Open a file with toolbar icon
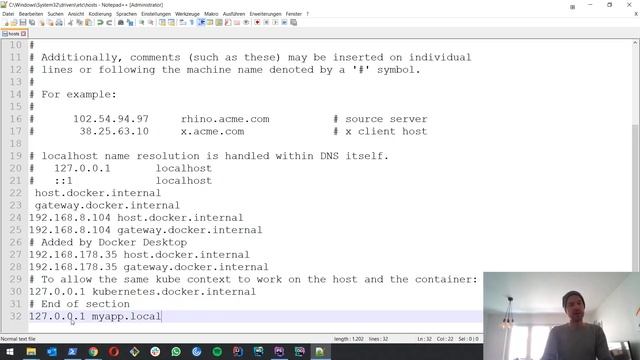The image size is (640, 360). pos(14,22)
